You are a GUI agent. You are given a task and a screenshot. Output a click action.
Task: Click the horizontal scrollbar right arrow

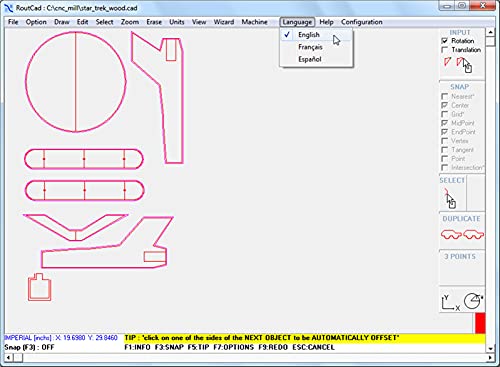490,358
